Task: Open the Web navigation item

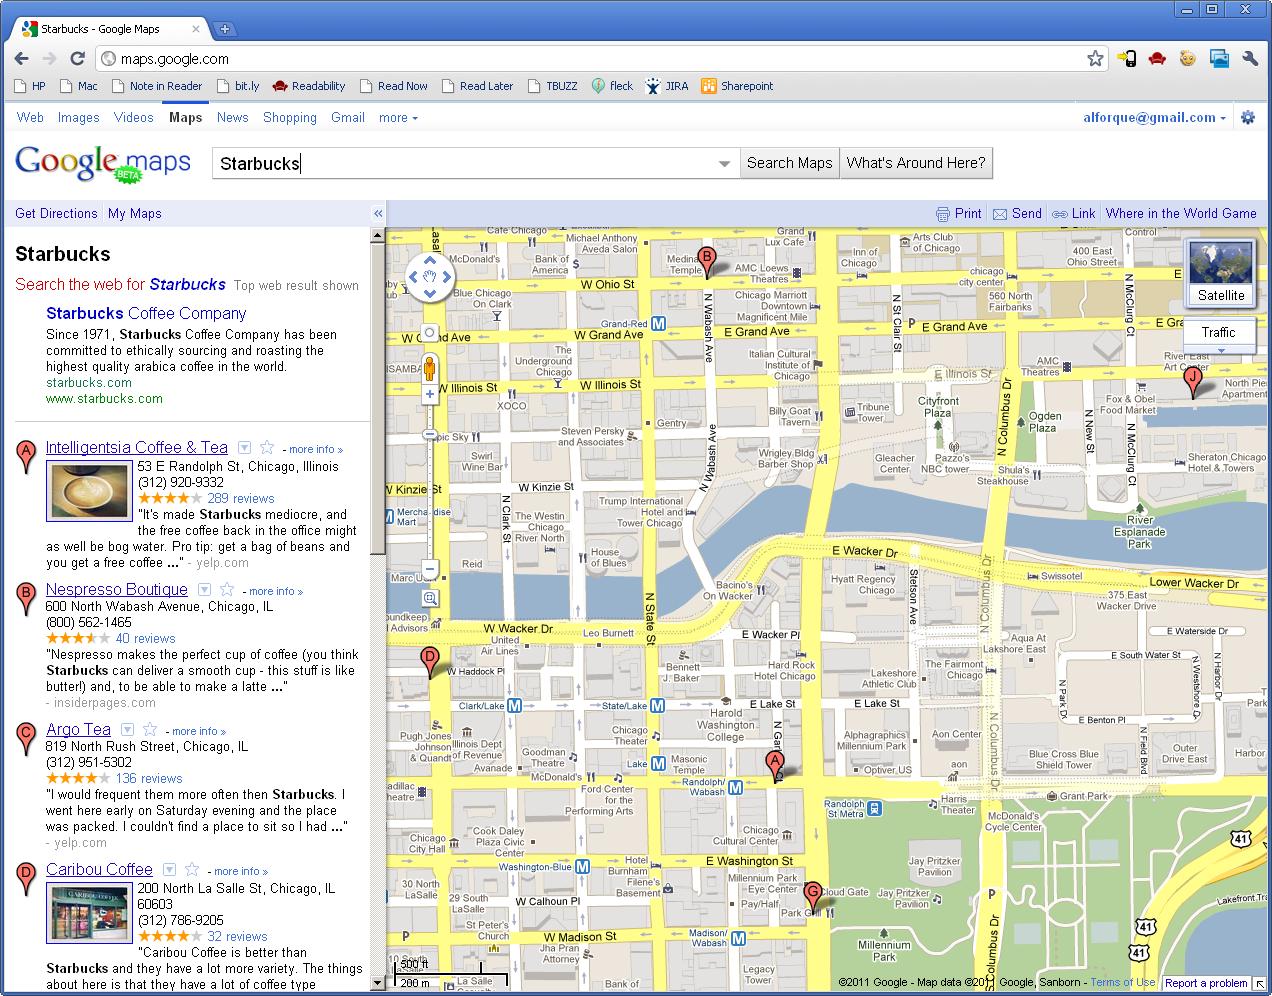Action: tap(30, 117)
